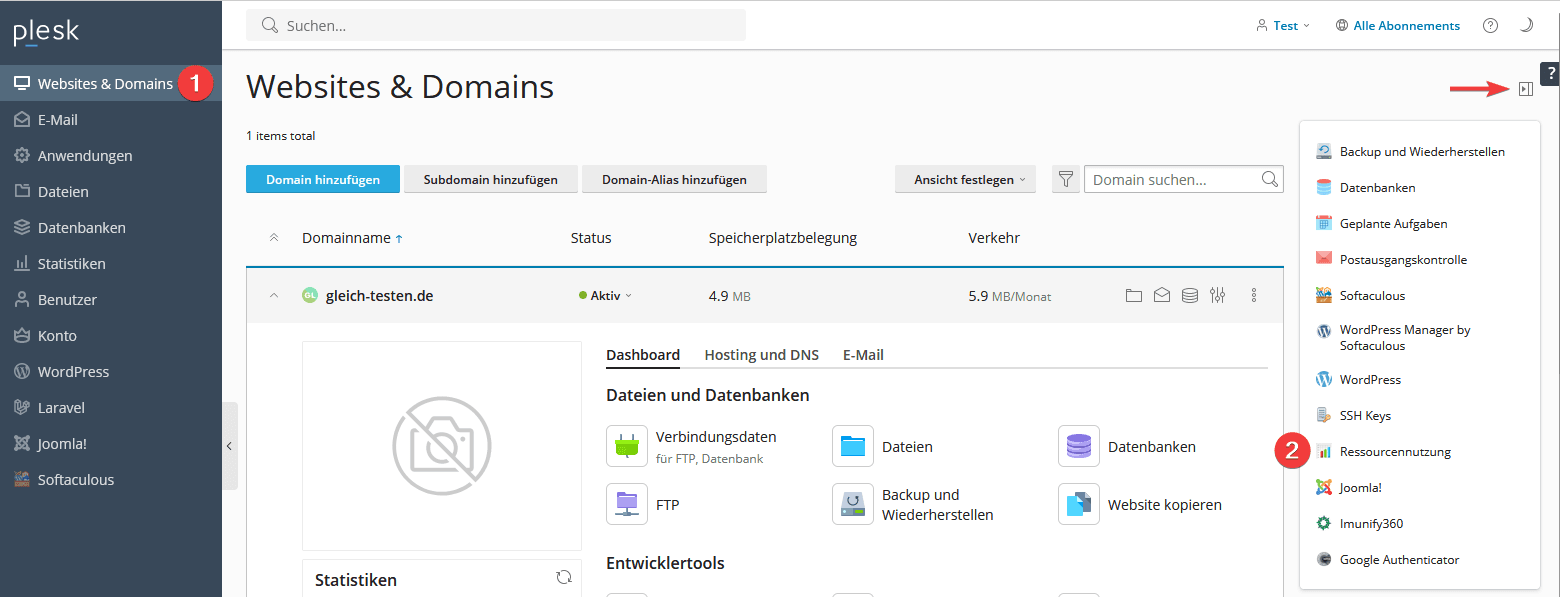Collapse the right sidebar panel
This screenshot has height=597, width=1560.
(1525, 90)
